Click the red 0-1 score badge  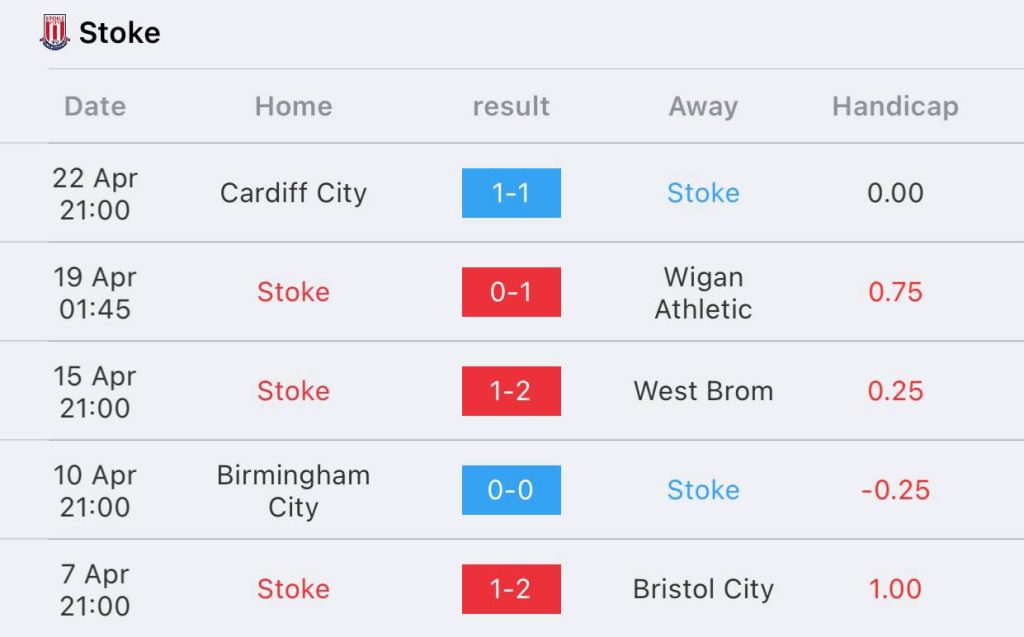[x=511, y=292]
